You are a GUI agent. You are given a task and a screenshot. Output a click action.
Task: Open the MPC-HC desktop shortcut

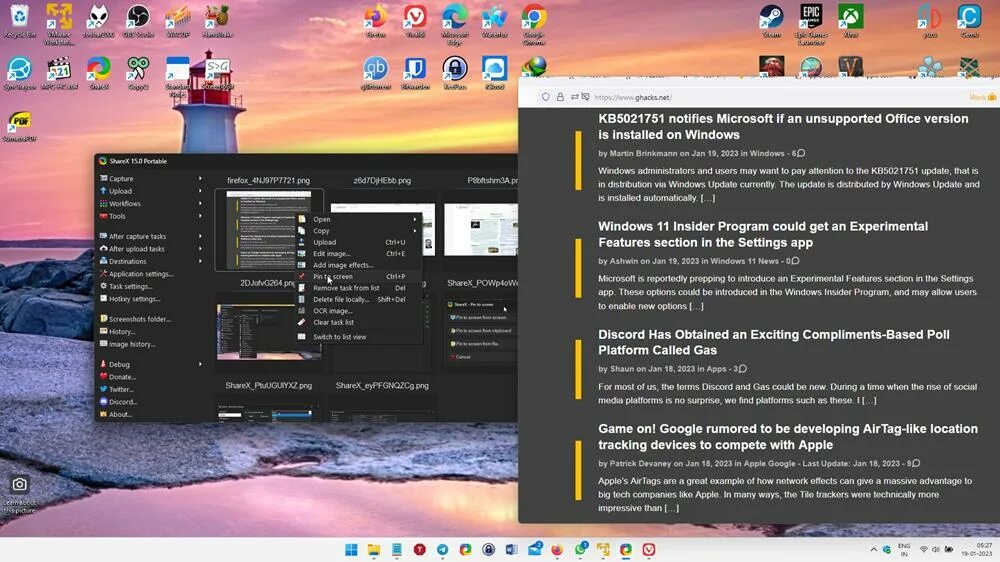pos(59,73)
